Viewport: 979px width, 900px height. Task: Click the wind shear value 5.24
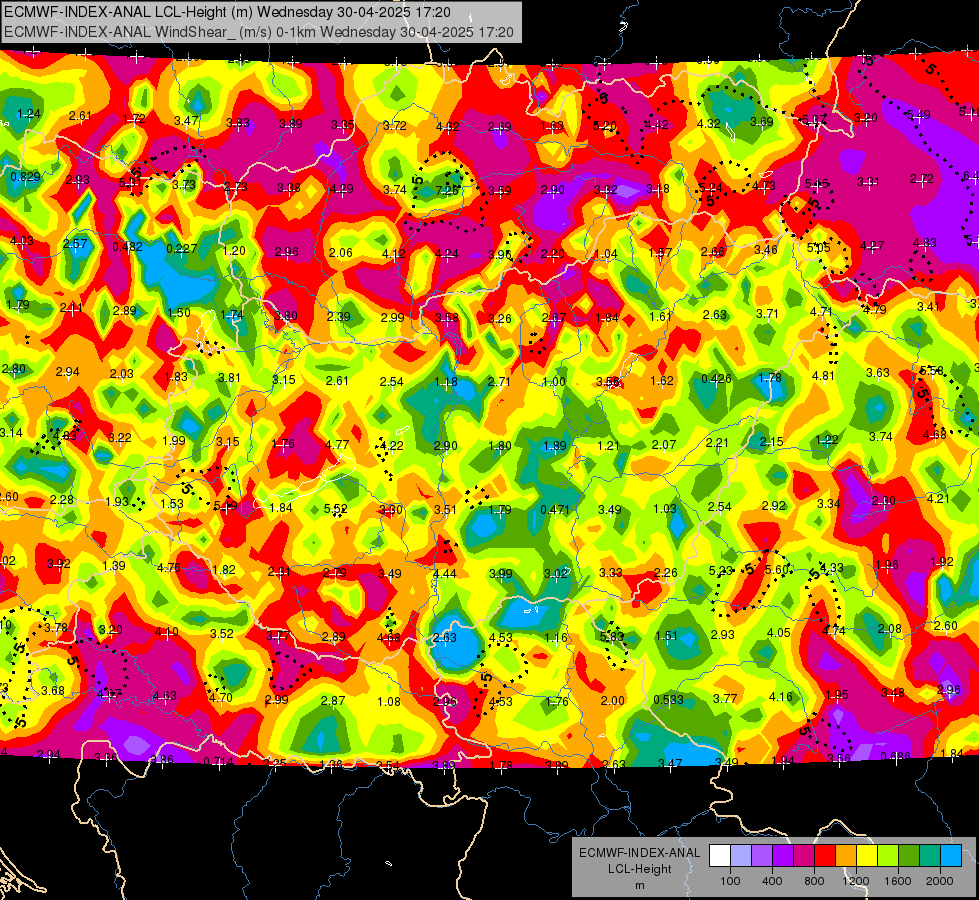pos(711,187)
